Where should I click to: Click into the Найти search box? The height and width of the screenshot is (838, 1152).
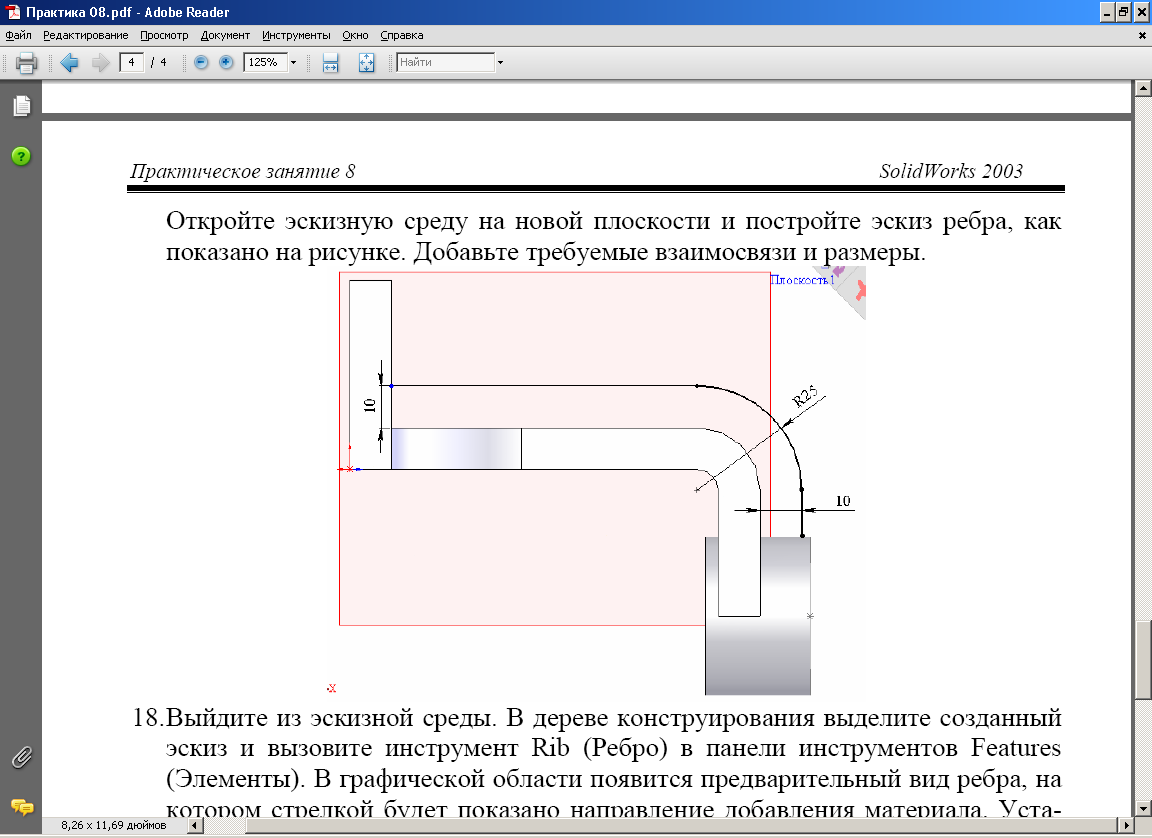[445, 62]
